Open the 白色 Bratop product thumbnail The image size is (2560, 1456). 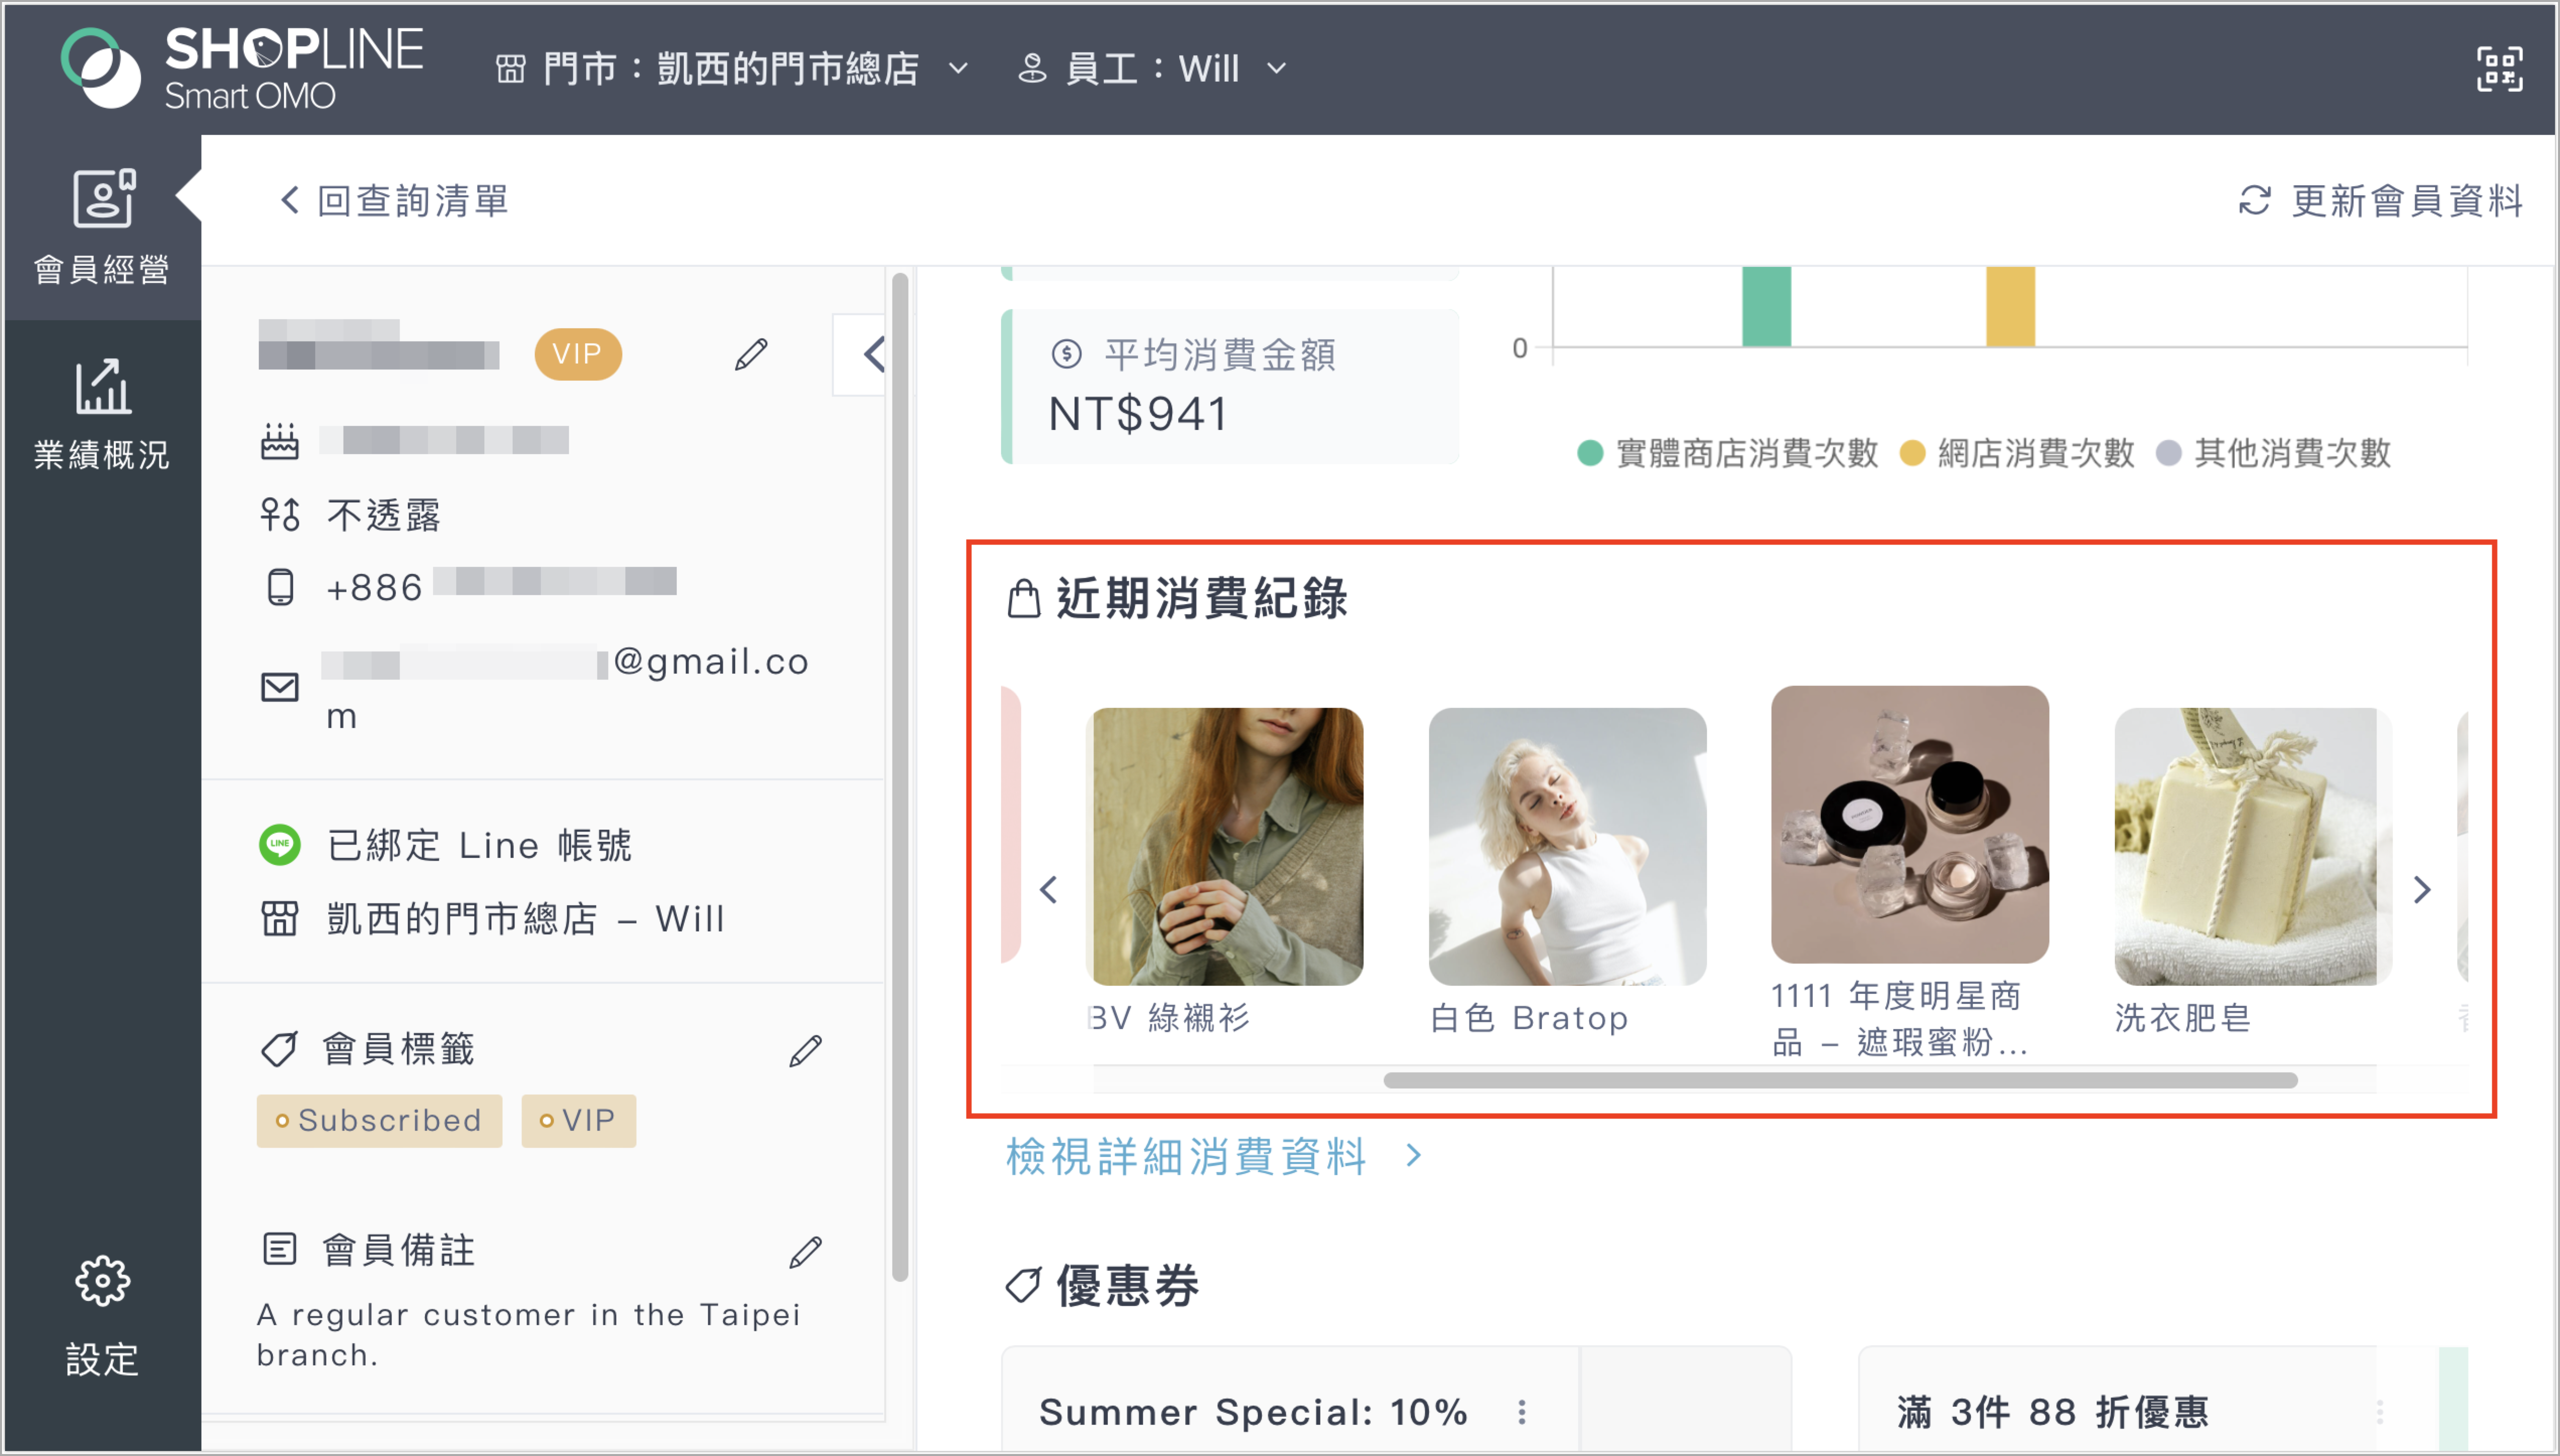1568,847
